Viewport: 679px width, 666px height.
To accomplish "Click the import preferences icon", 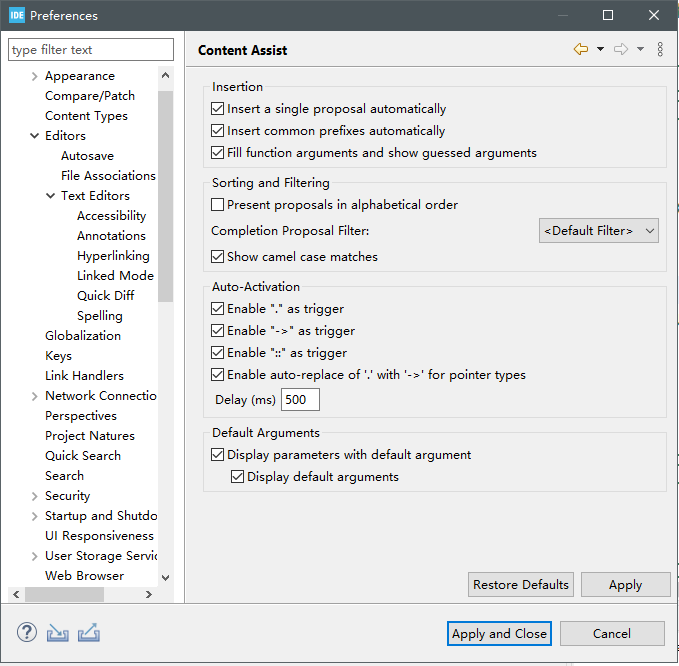I will pyautogui.click(x=58, y=633).
